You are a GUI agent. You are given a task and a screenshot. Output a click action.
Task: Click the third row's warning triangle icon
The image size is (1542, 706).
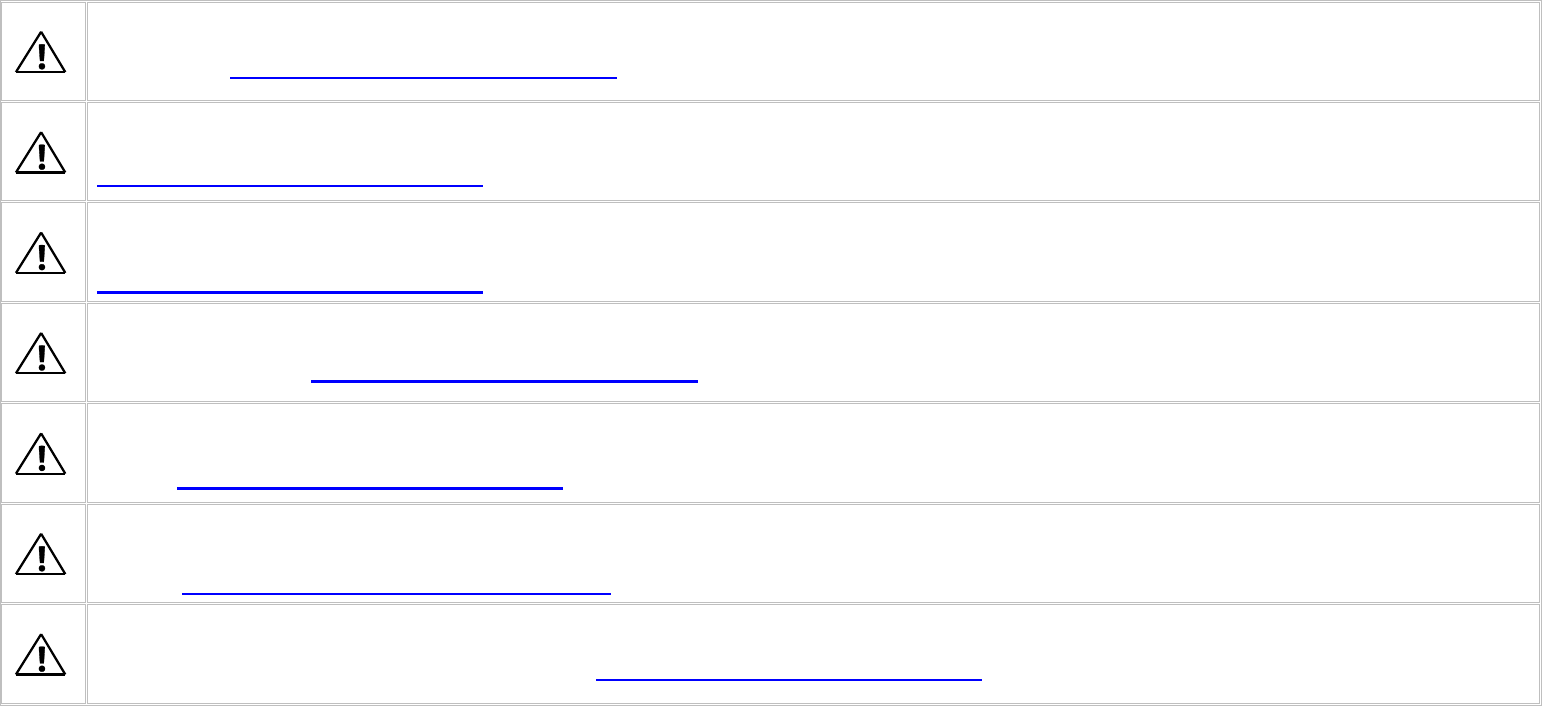tap(41, 252)
